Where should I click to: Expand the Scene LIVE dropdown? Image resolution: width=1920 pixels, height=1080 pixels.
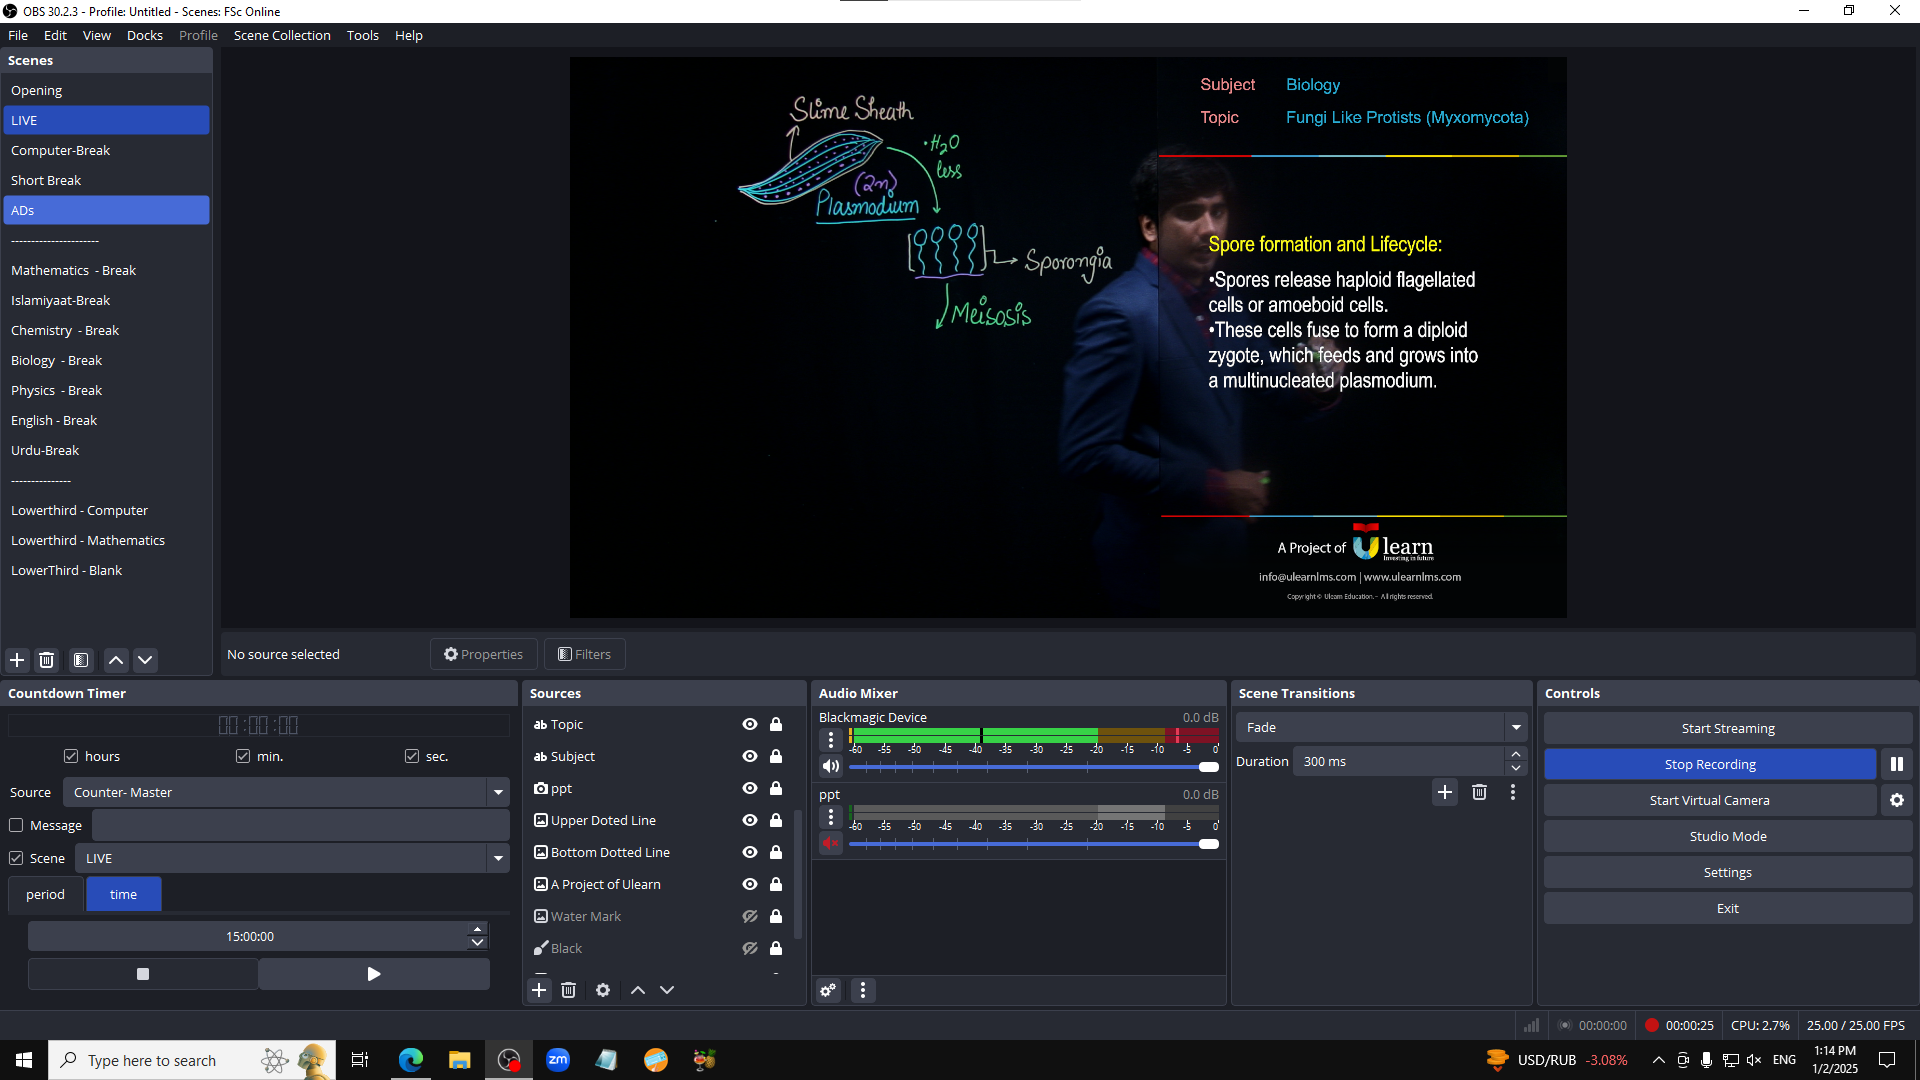click(x=498, y=858)
